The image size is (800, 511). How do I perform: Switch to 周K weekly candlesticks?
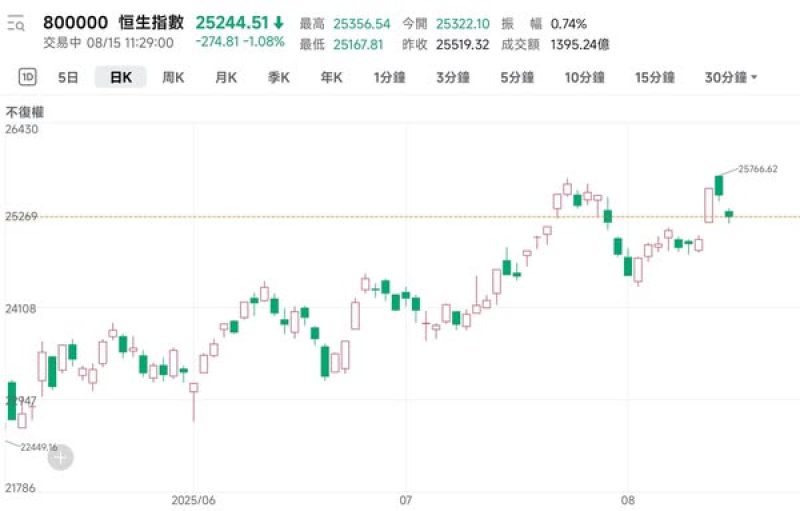click(x=173, y=77)
